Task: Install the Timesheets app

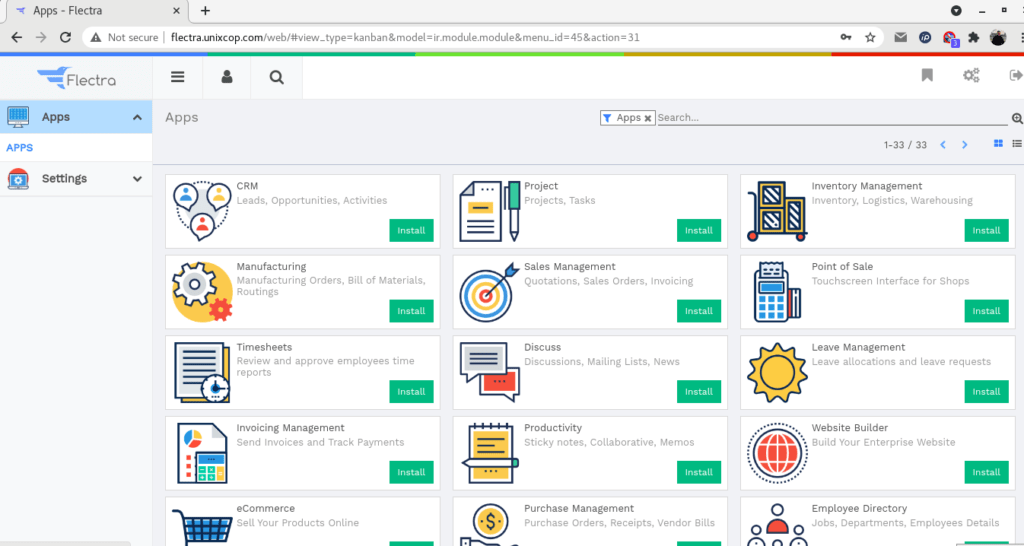Action: (411, 392)
